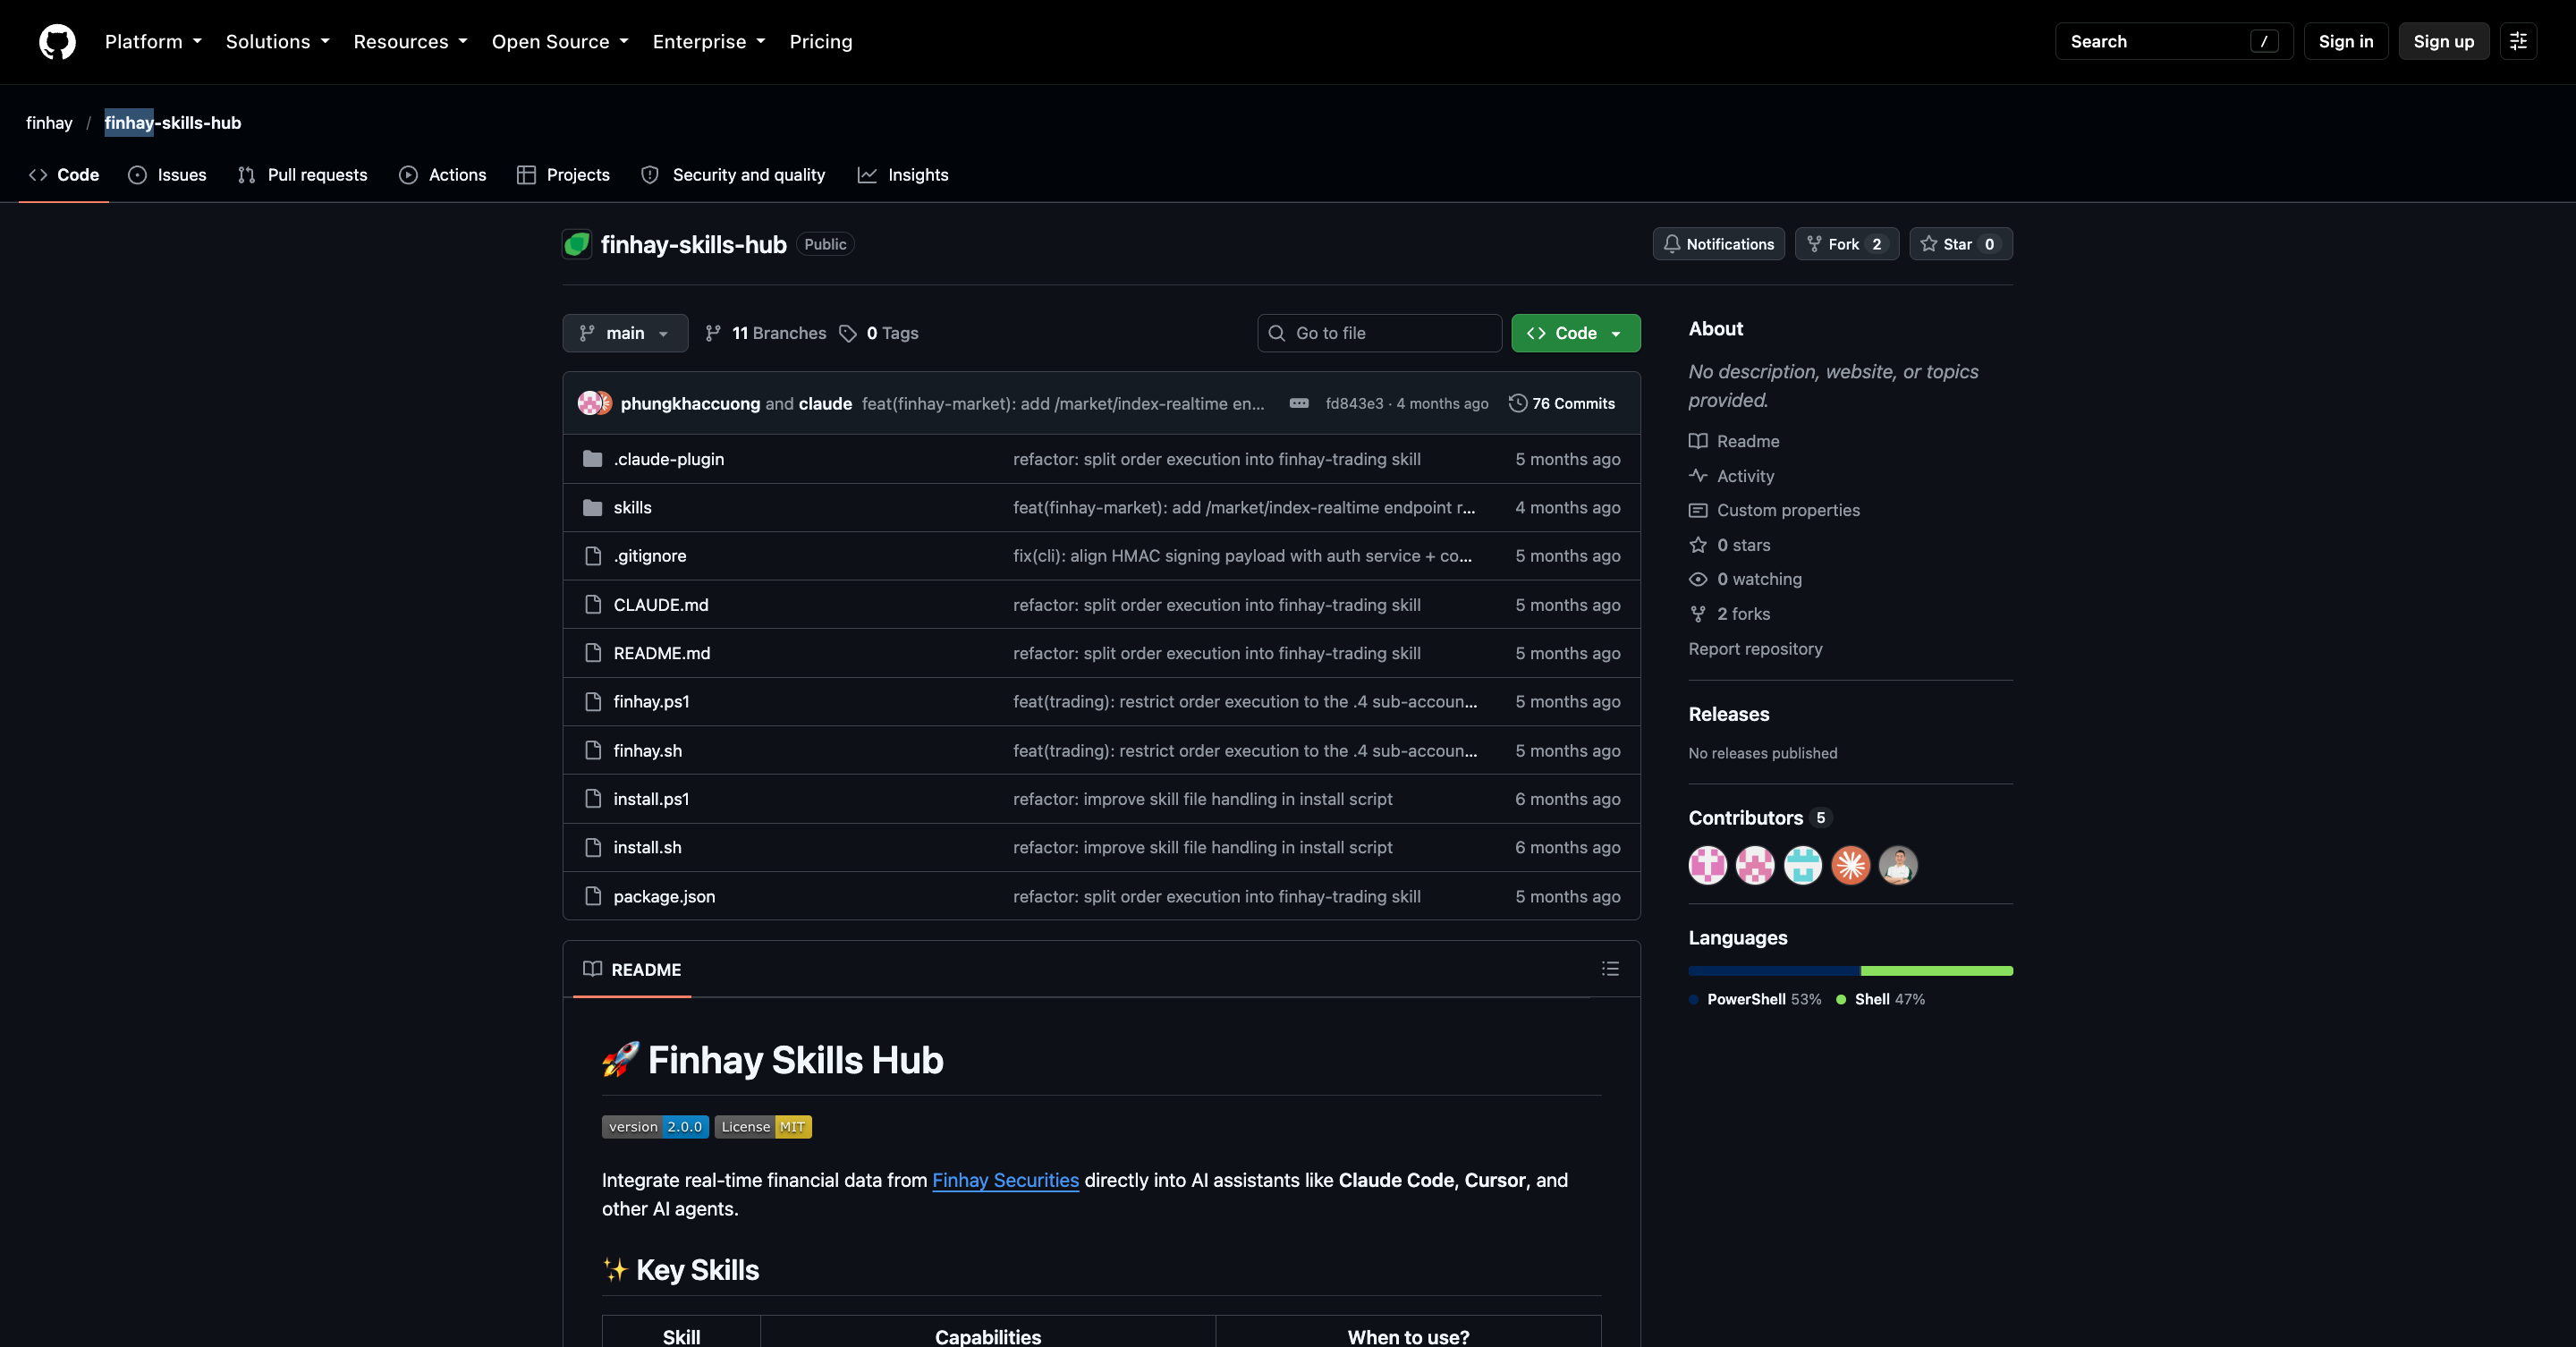
Task: Open the 76 Commits history
Action: click(x=1561, y=403)
